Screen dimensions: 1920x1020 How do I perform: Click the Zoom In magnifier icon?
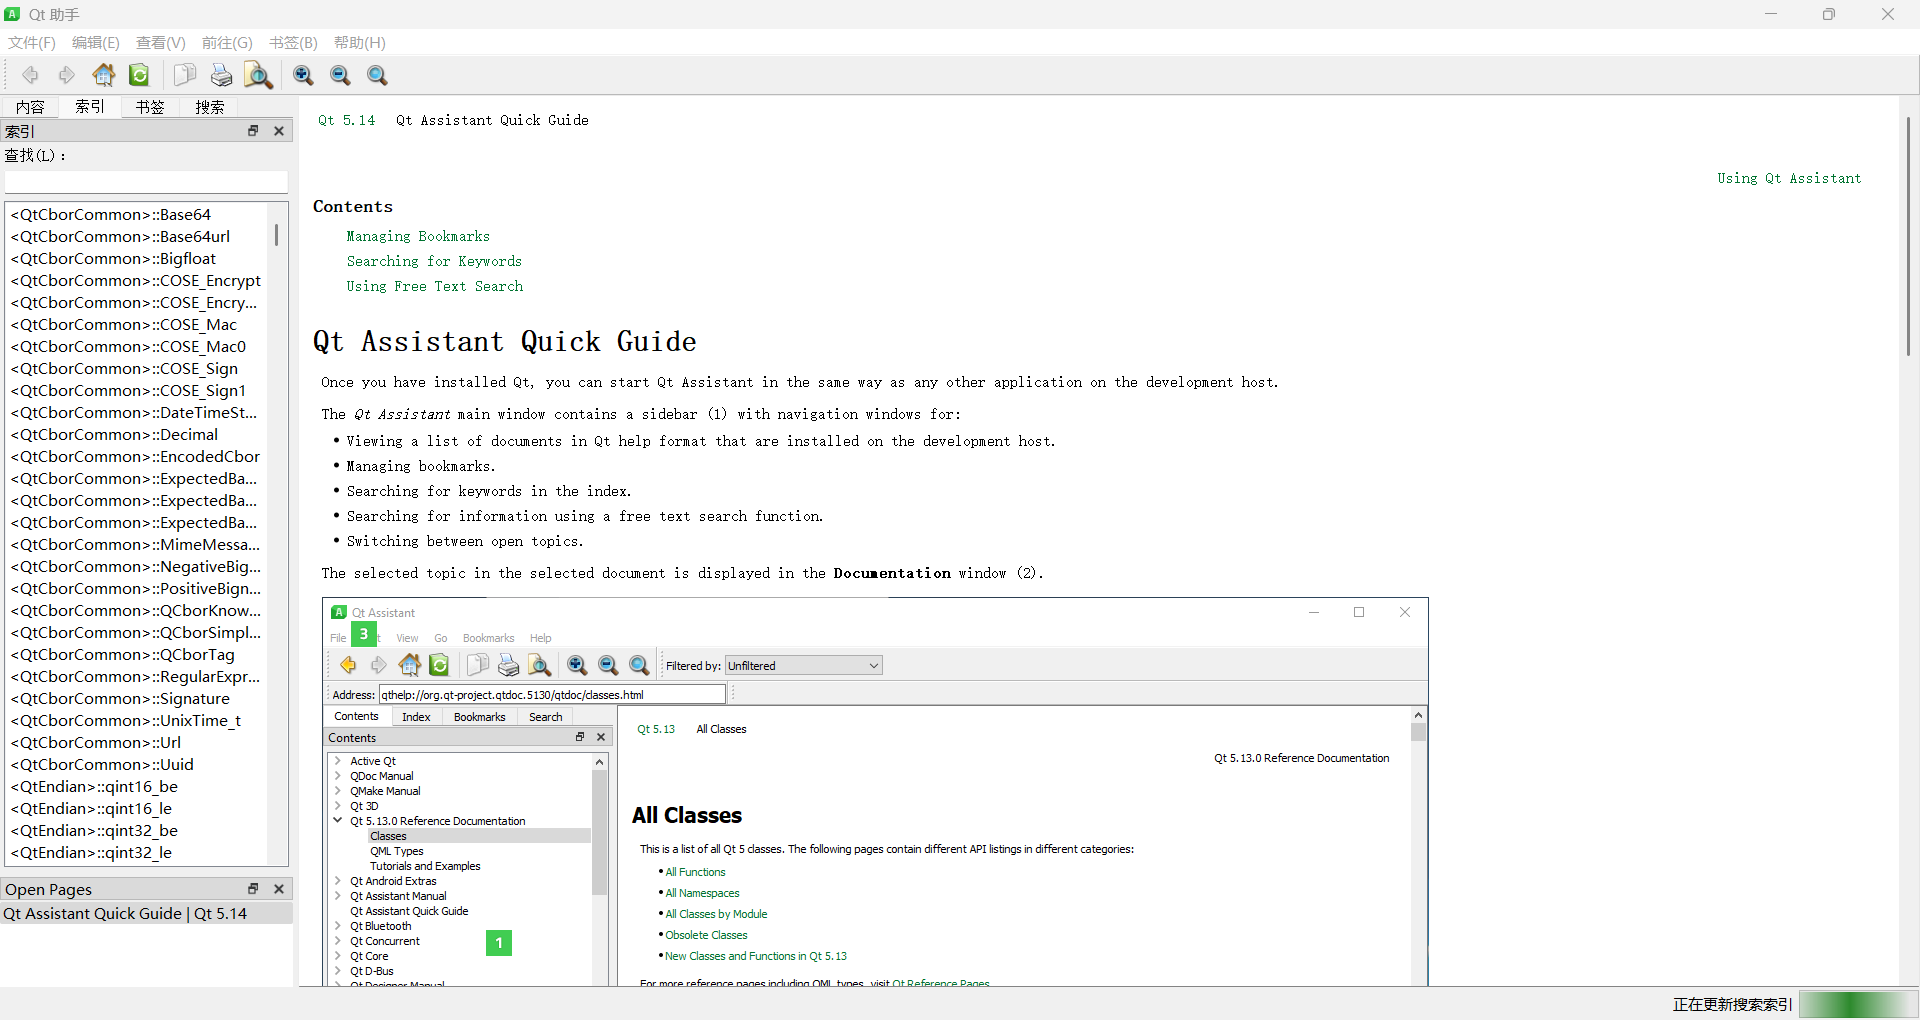point(303,75)
